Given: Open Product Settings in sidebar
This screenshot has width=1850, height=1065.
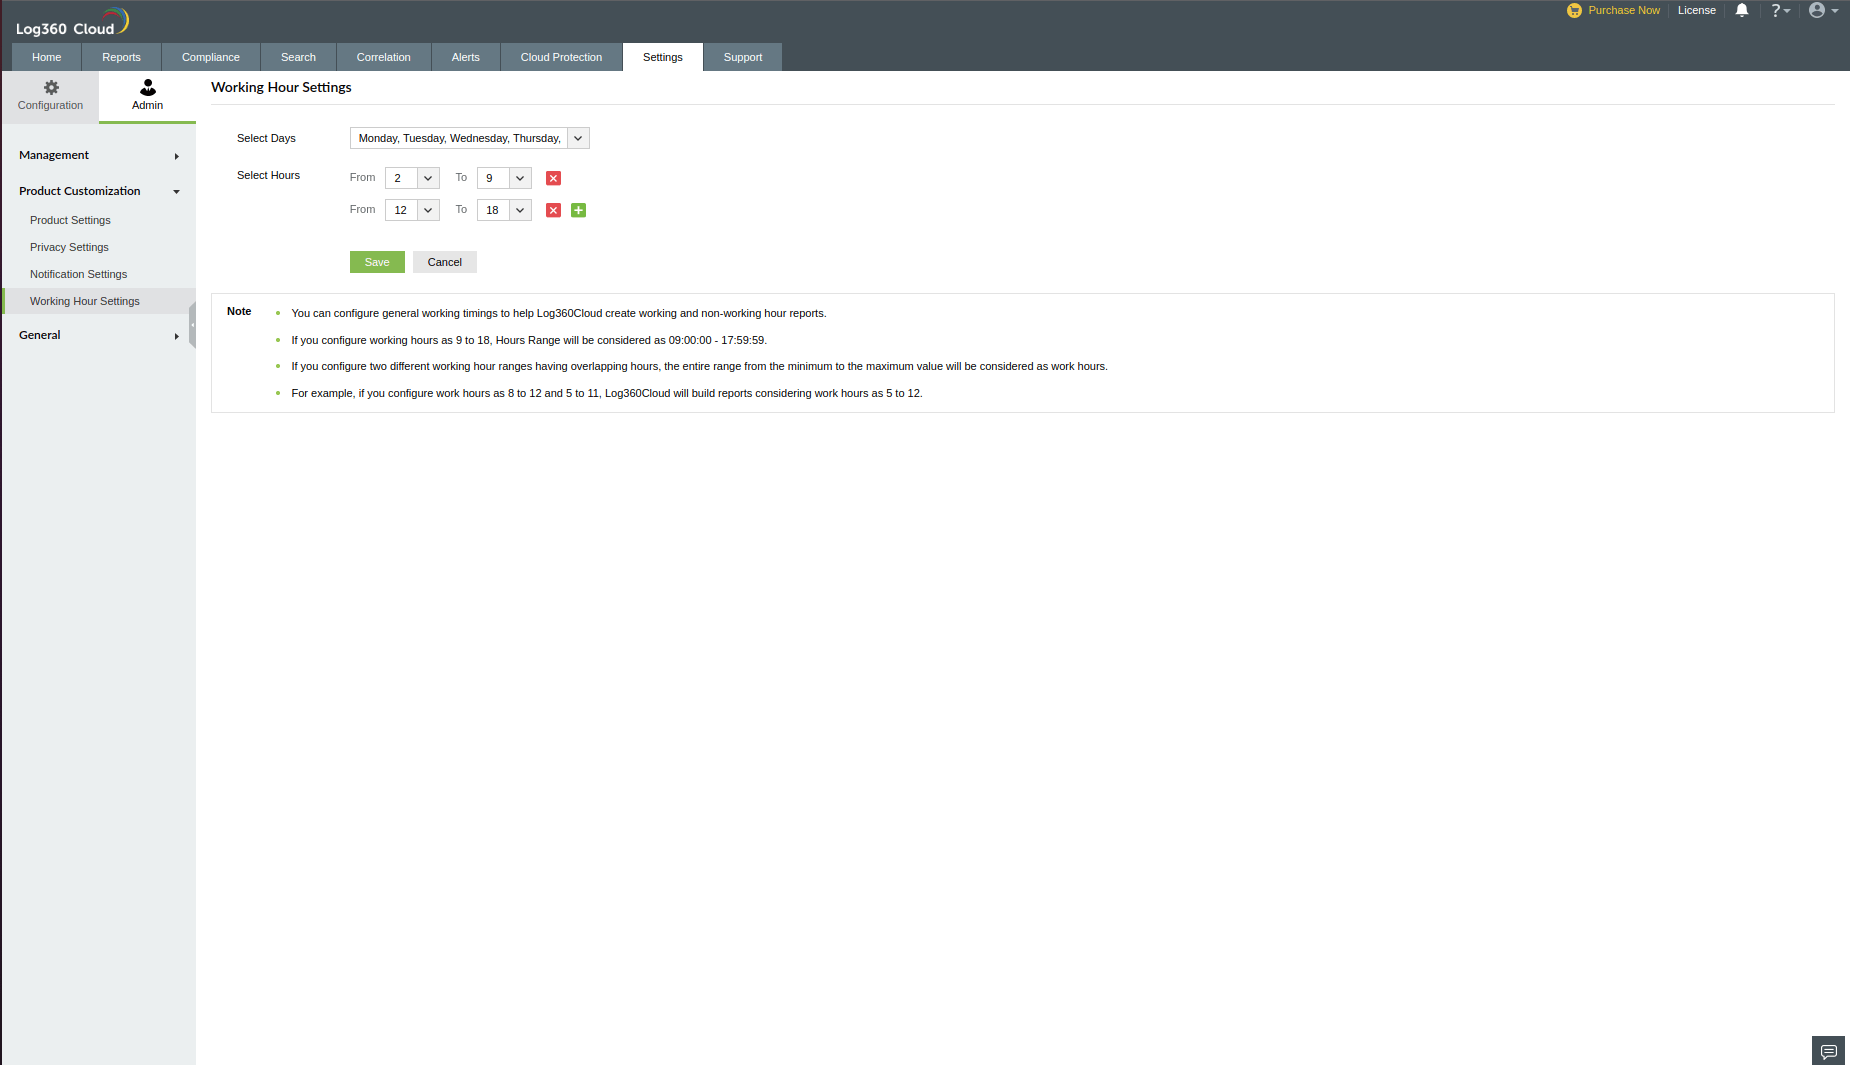Looking at the screenshot, I should pyautogui.click(x=70, y=220).
